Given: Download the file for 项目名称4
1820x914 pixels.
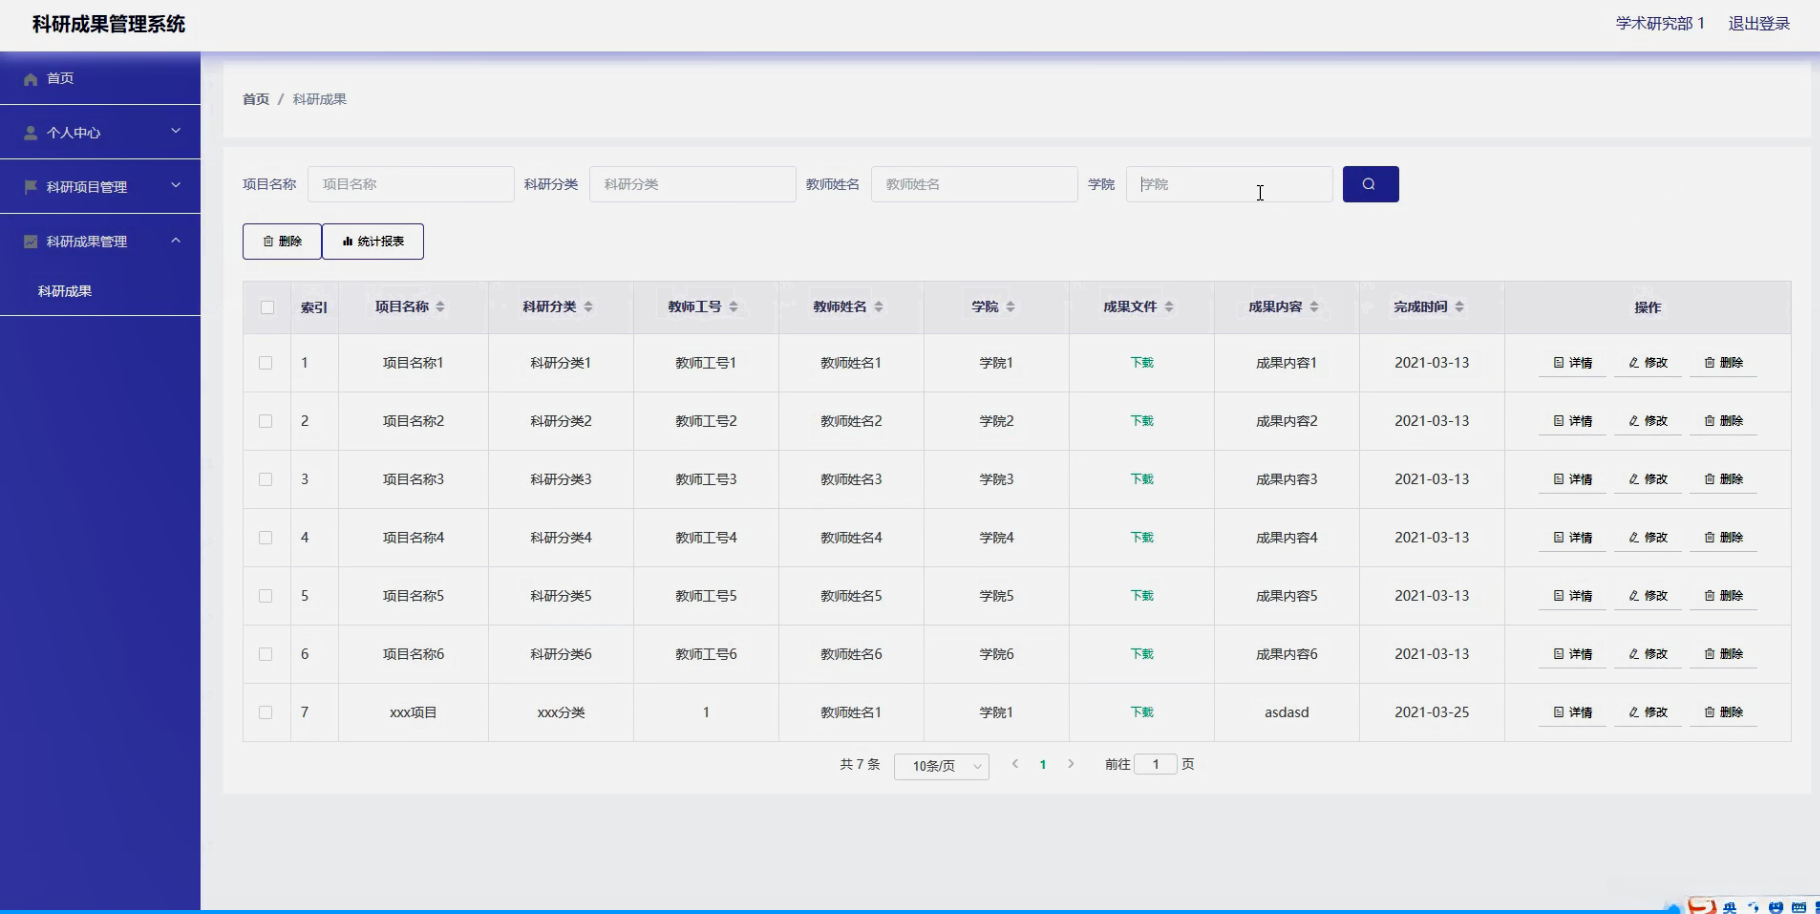Looking at the screenshot, I should click(1142, 538).
